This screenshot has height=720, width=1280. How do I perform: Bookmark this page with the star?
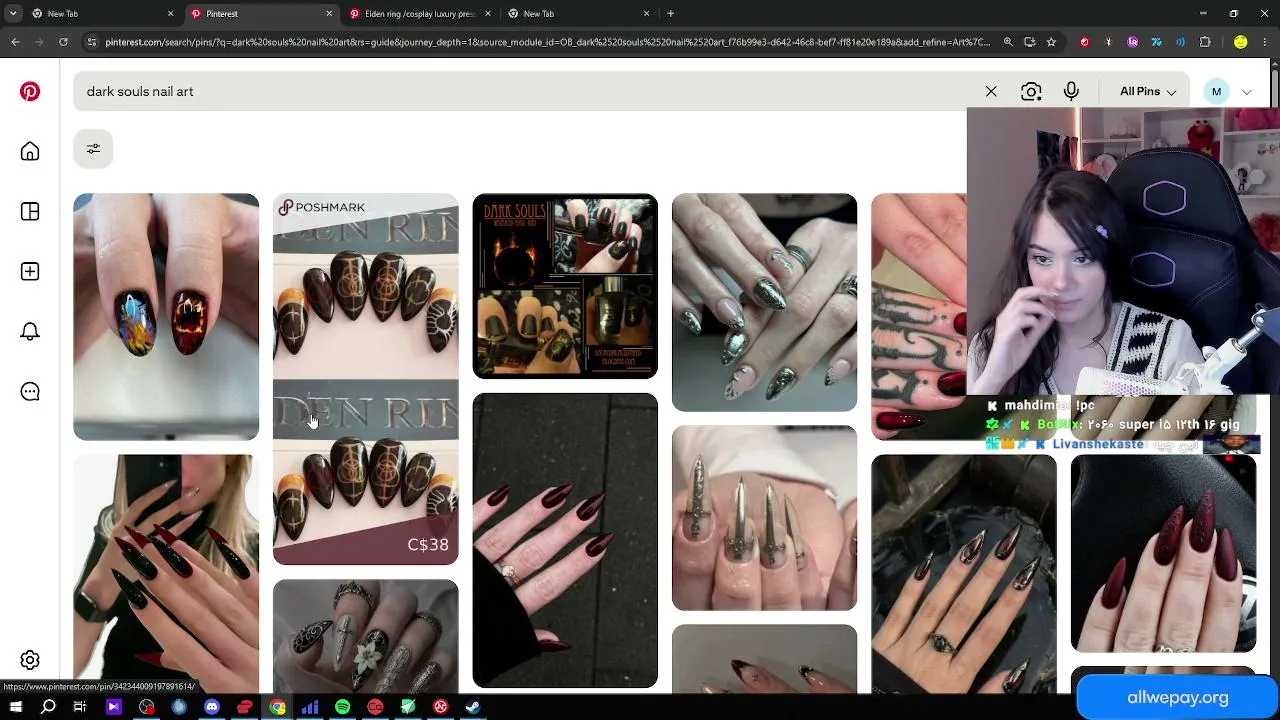(x=1051, y=42)
